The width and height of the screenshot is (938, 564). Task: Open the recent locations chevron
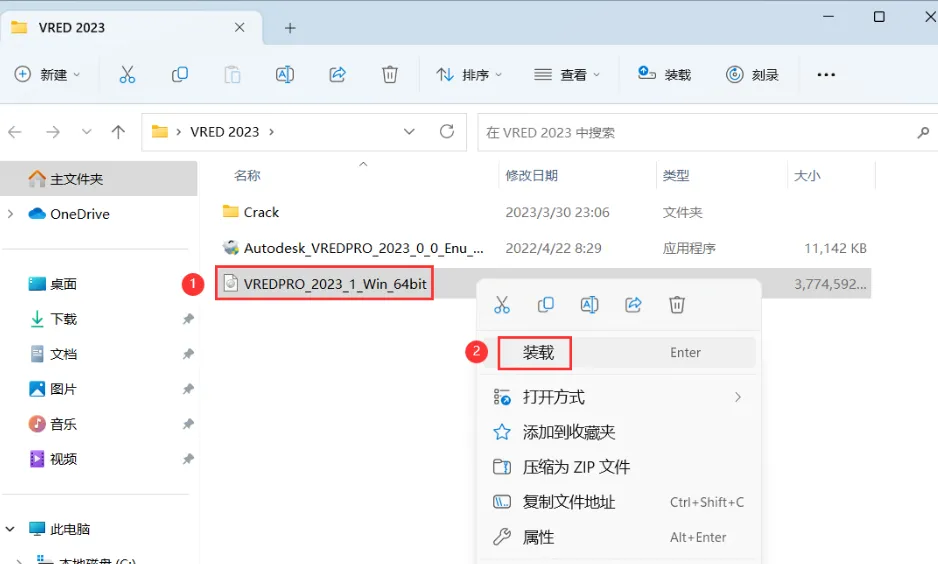coord(87,132)
